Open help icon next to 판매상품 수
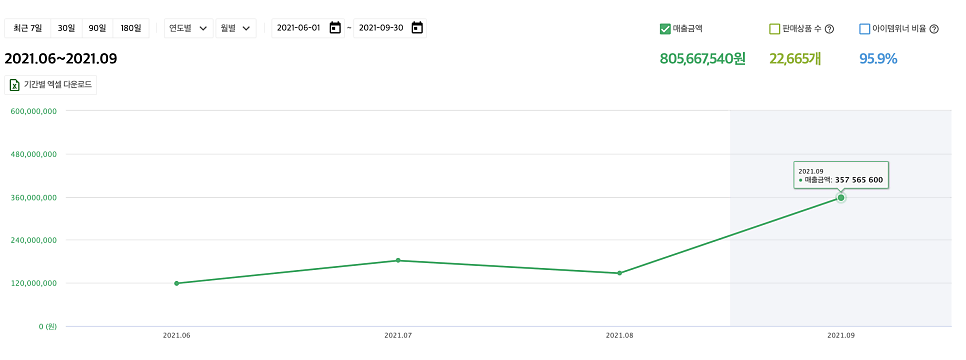 [x=829, y=29]
